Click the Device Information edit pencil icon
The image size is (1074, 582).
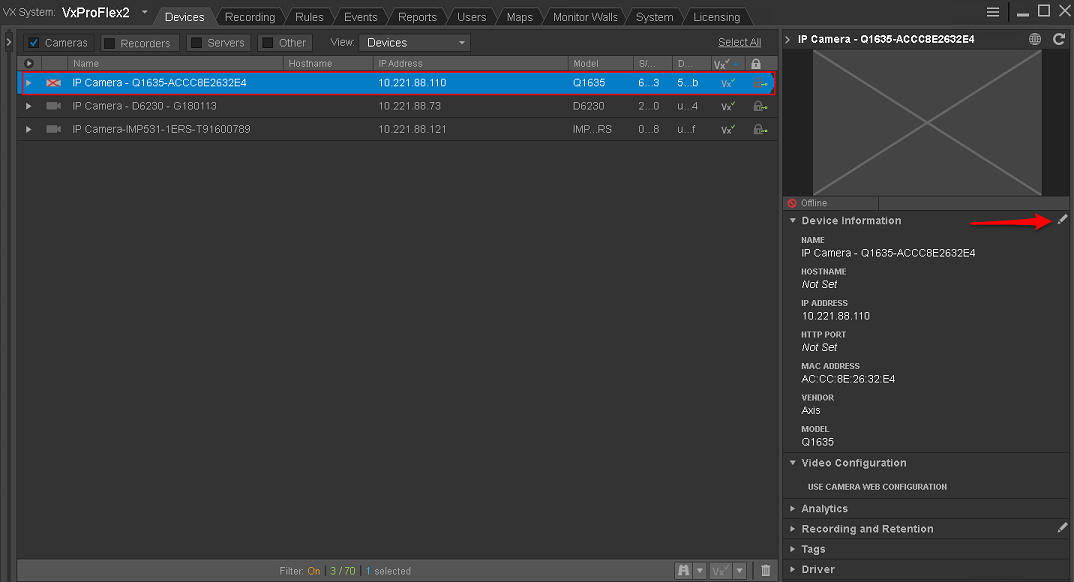(x=1062, y=220)
